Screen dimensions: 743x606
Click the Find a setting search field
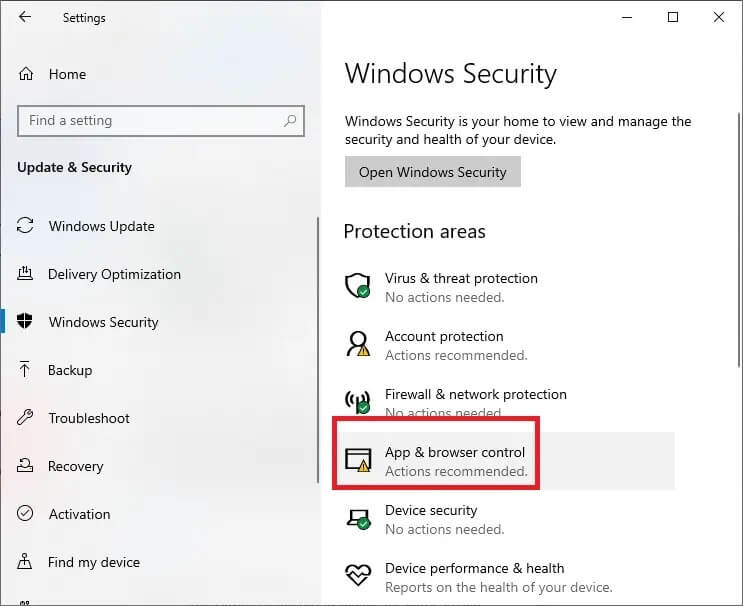tap(161, 121)
